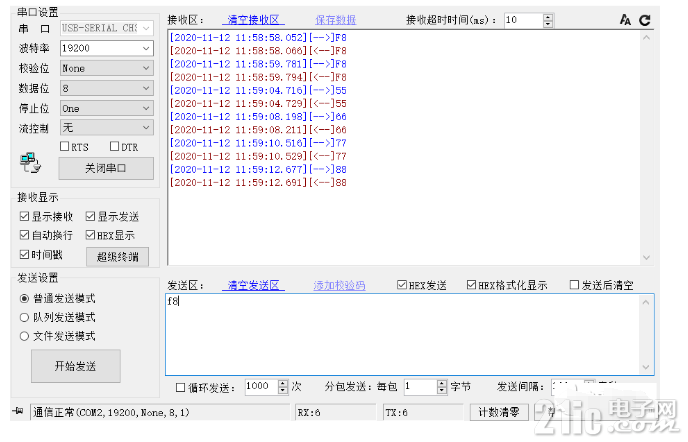Image resolution: width=688 pixels, height=442 pixels.
Task: Increase receive timeout with the up stepper
Action: click(548, 17)
